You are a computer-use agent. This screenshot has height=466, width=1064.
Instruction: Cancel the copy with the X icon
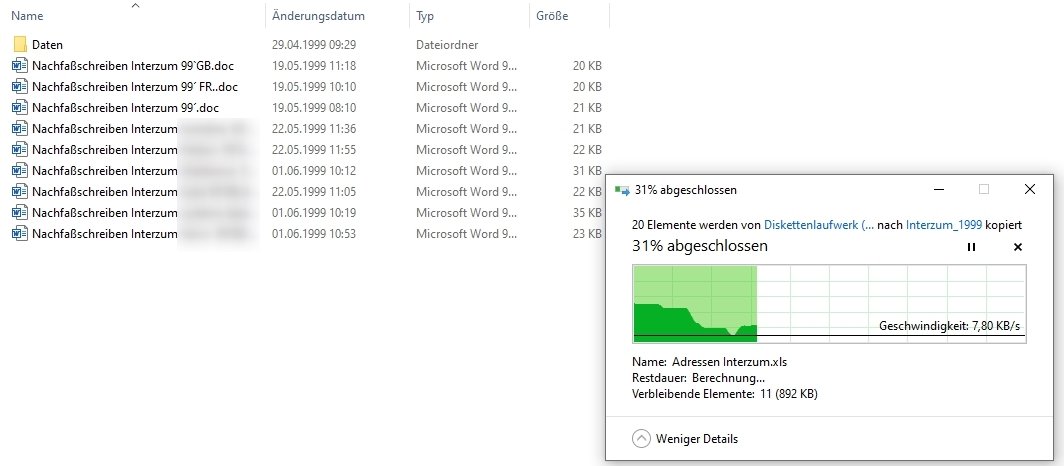coord(1018,247)
